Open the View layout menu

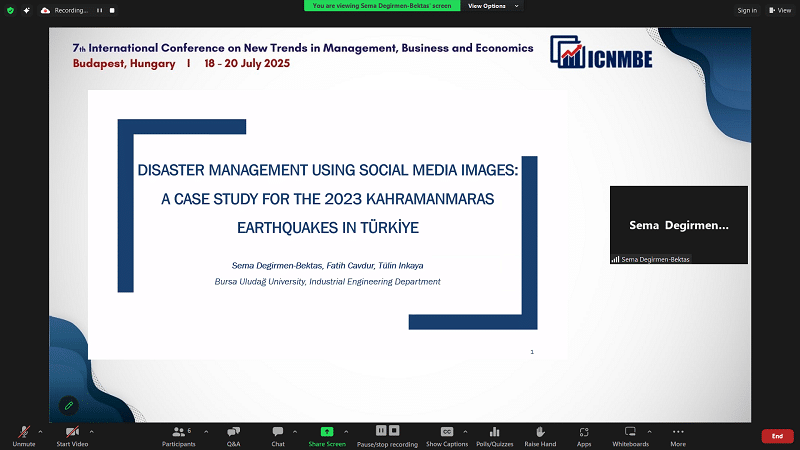point(781,10)
